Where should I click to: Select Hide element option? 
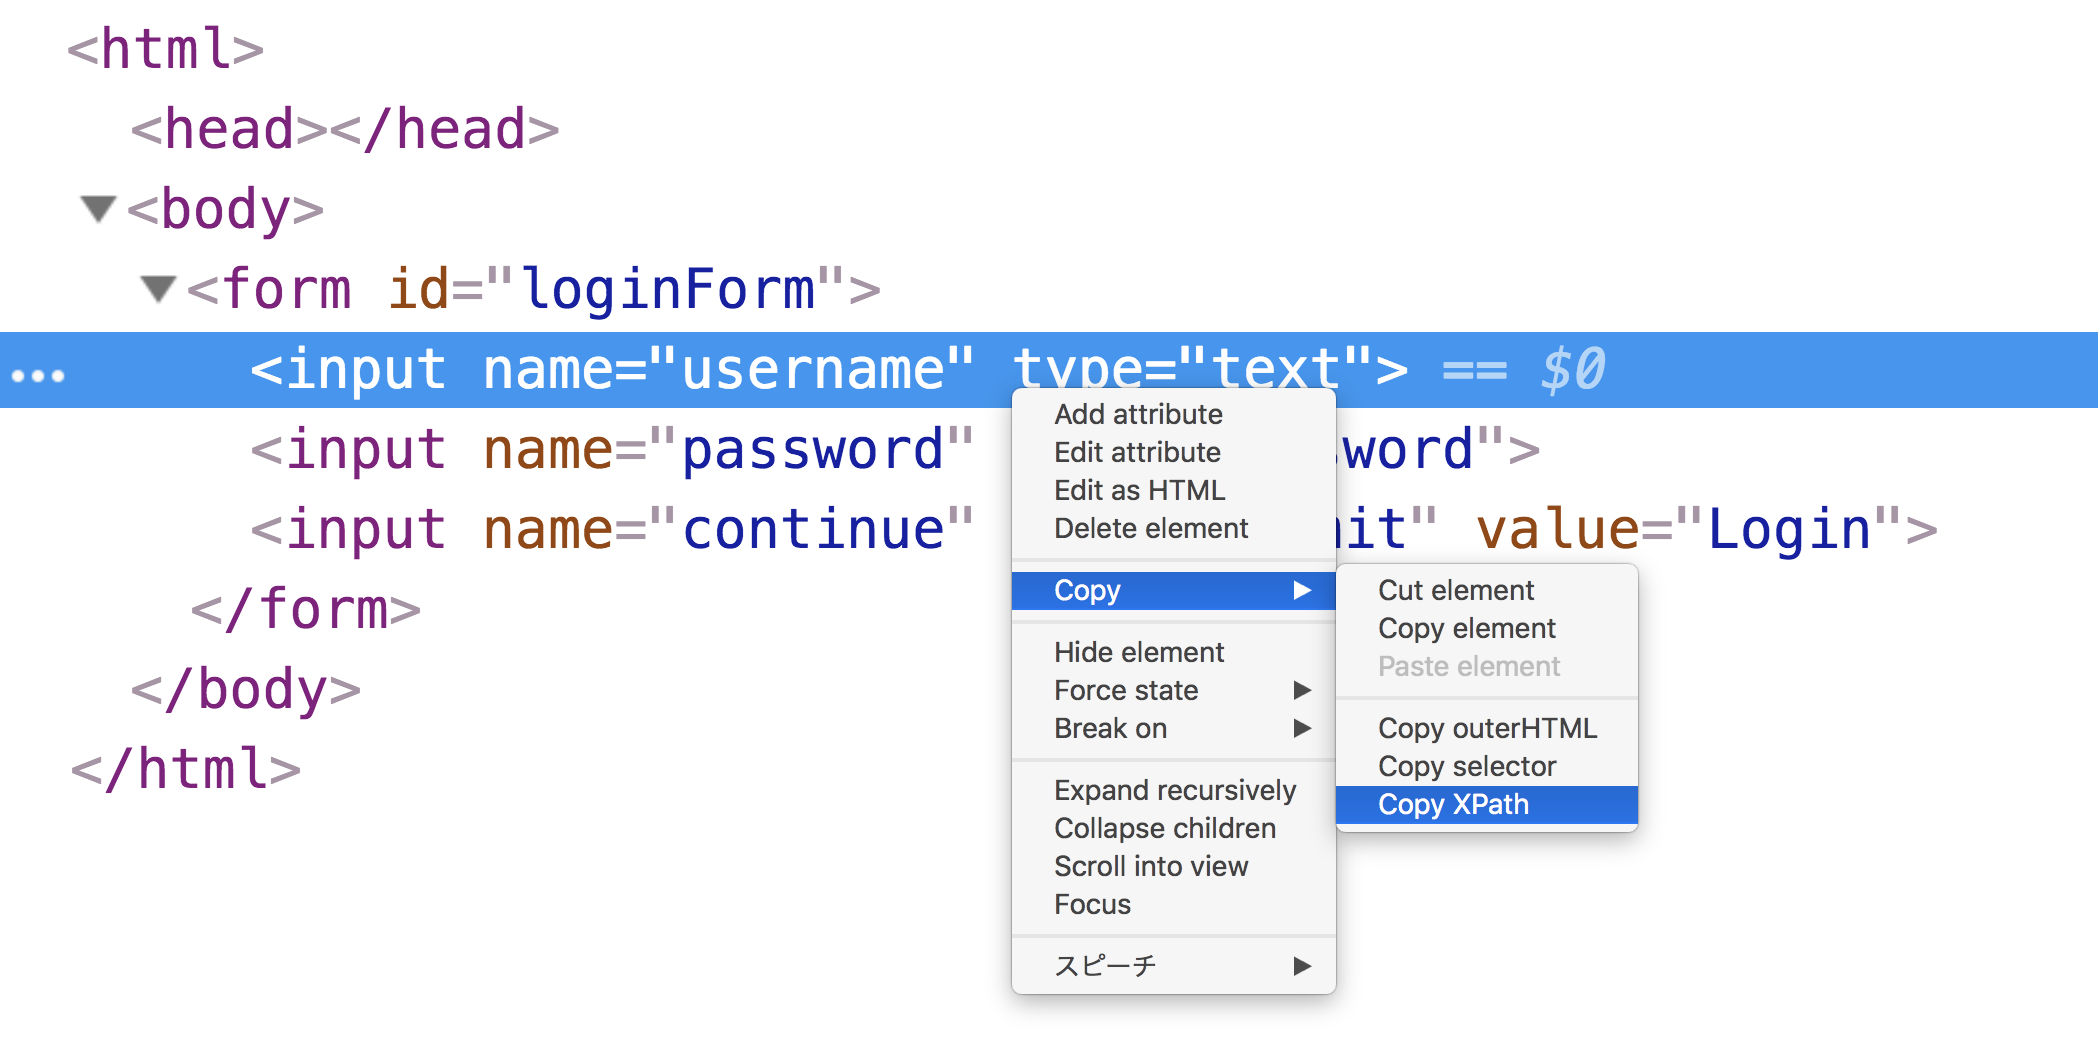pos(1138,652)
